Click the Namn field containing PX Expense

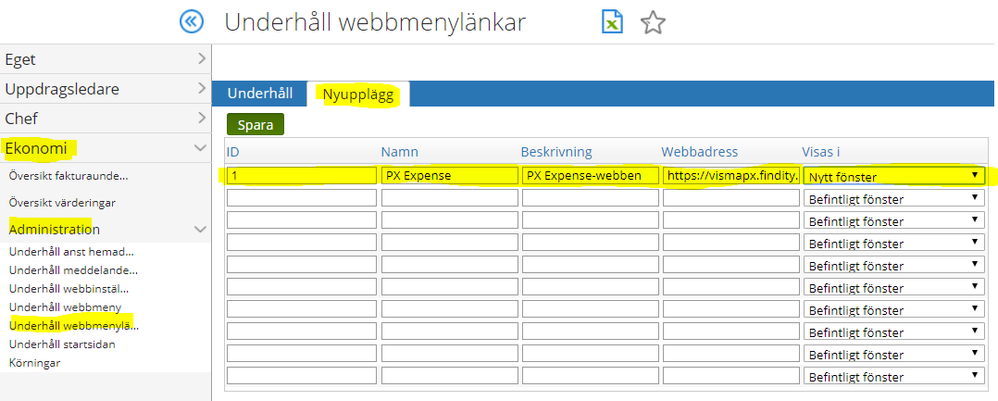click(x=448, y=176)
